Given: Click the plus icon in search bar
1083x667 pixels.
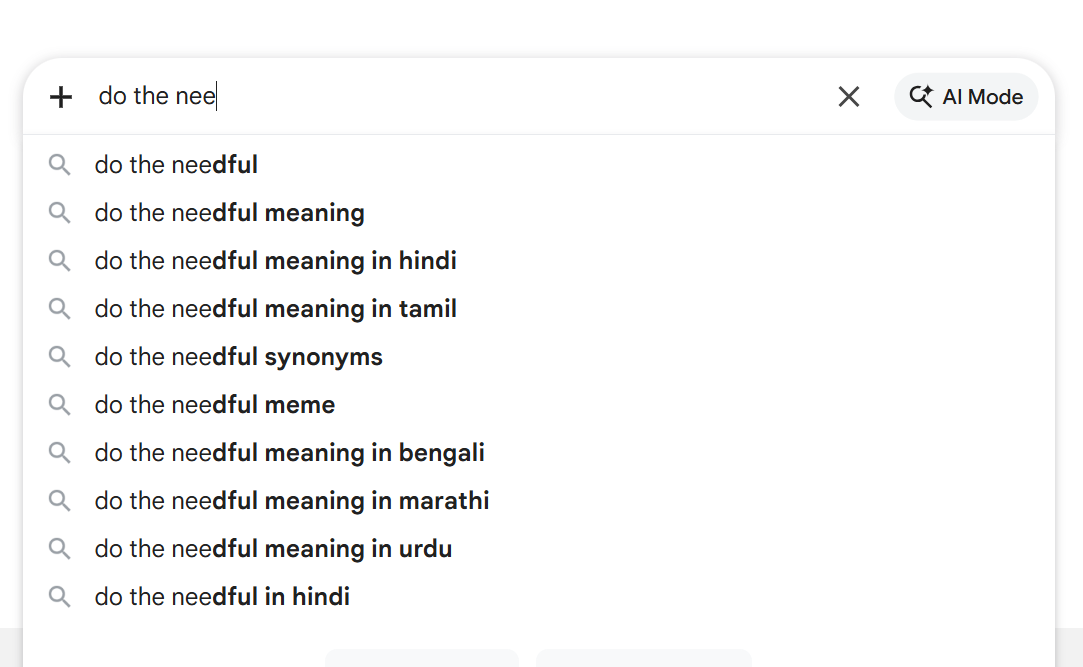Looking at the screenshot, I should (61, 97).
